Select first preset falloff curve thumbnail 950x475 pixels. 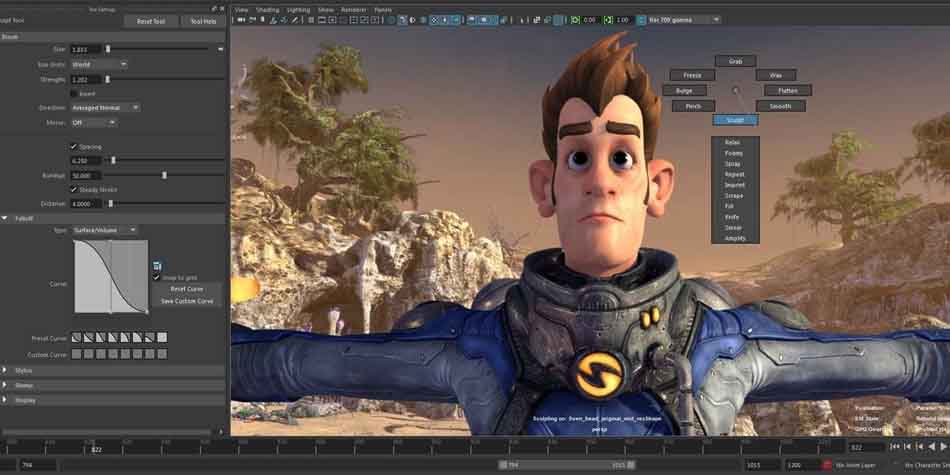click(76, 337)
